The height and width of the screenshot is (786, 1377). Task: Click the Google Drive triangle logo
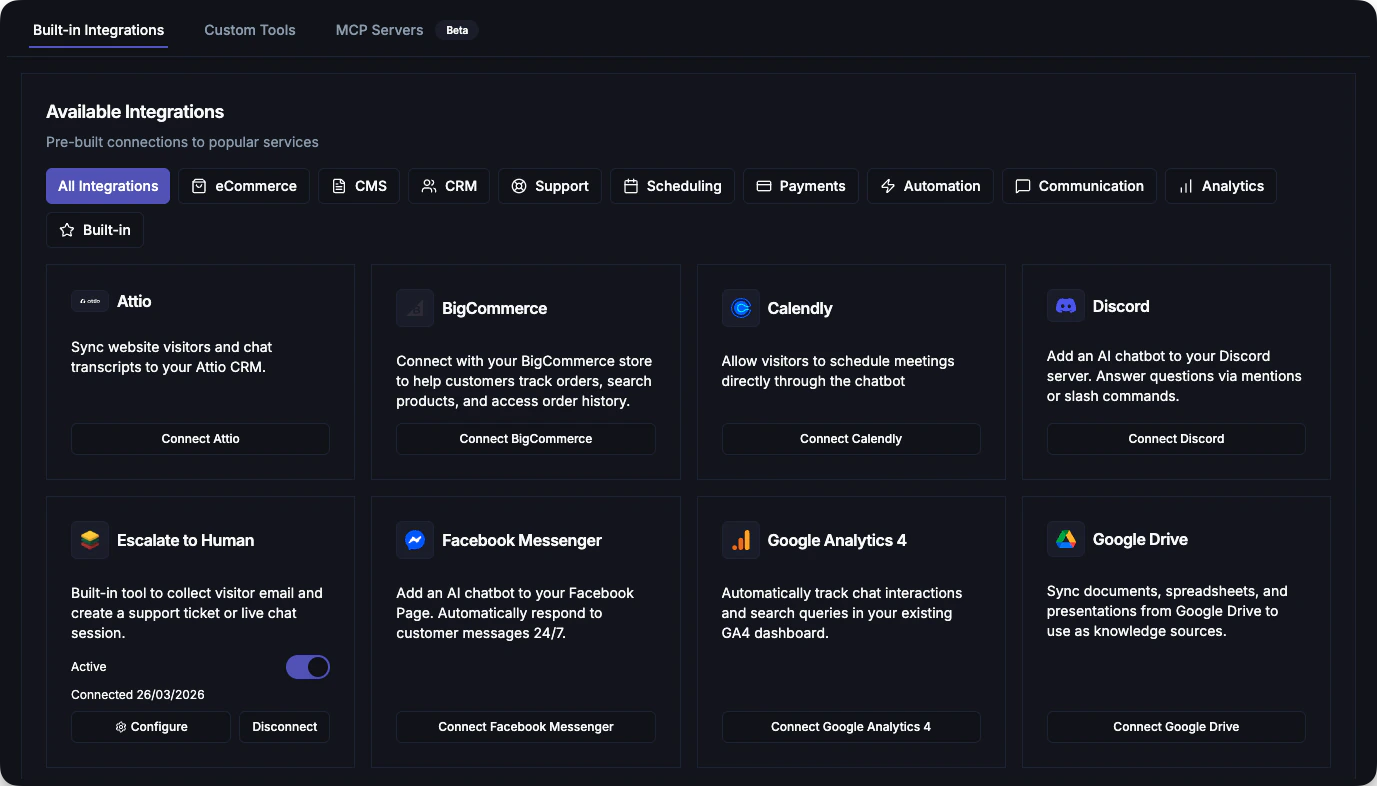tap(1065, 540)
